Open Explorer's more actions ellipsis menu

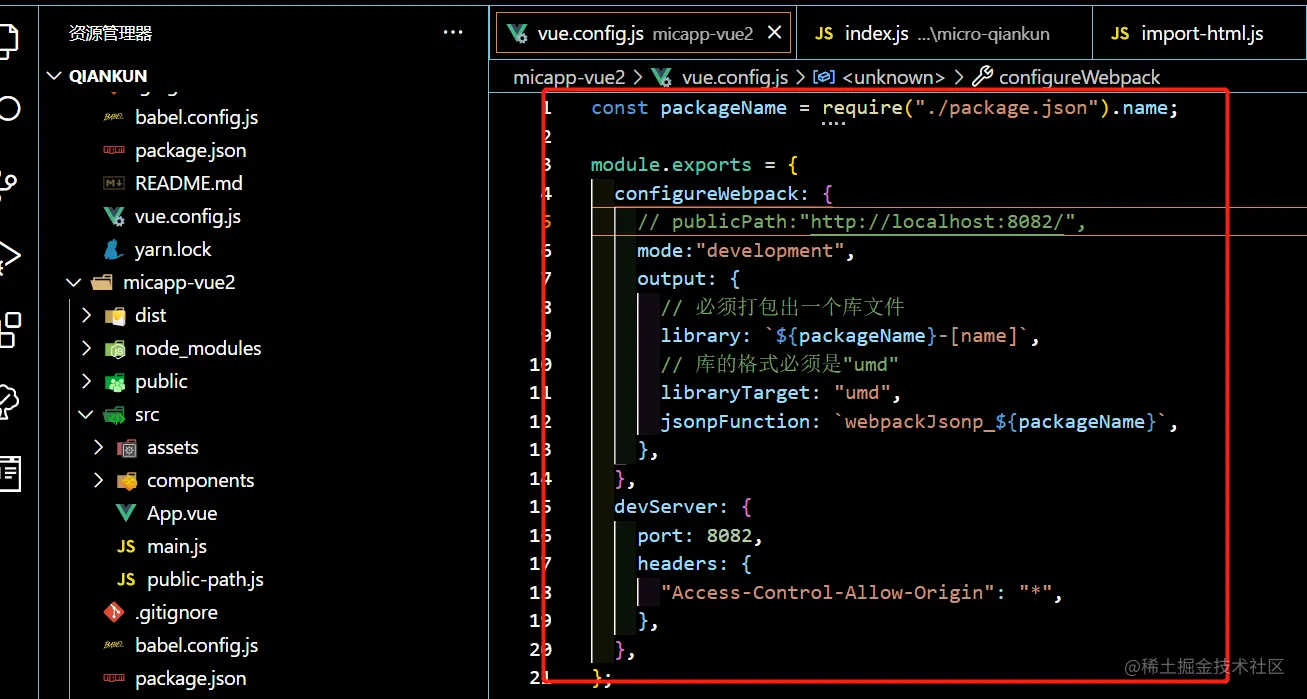[453, 33]
